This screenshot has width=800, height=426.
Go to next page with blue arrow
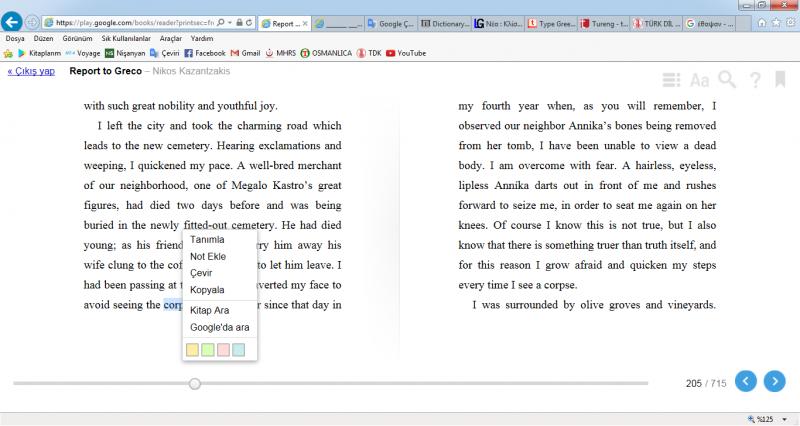click(774, 381)
